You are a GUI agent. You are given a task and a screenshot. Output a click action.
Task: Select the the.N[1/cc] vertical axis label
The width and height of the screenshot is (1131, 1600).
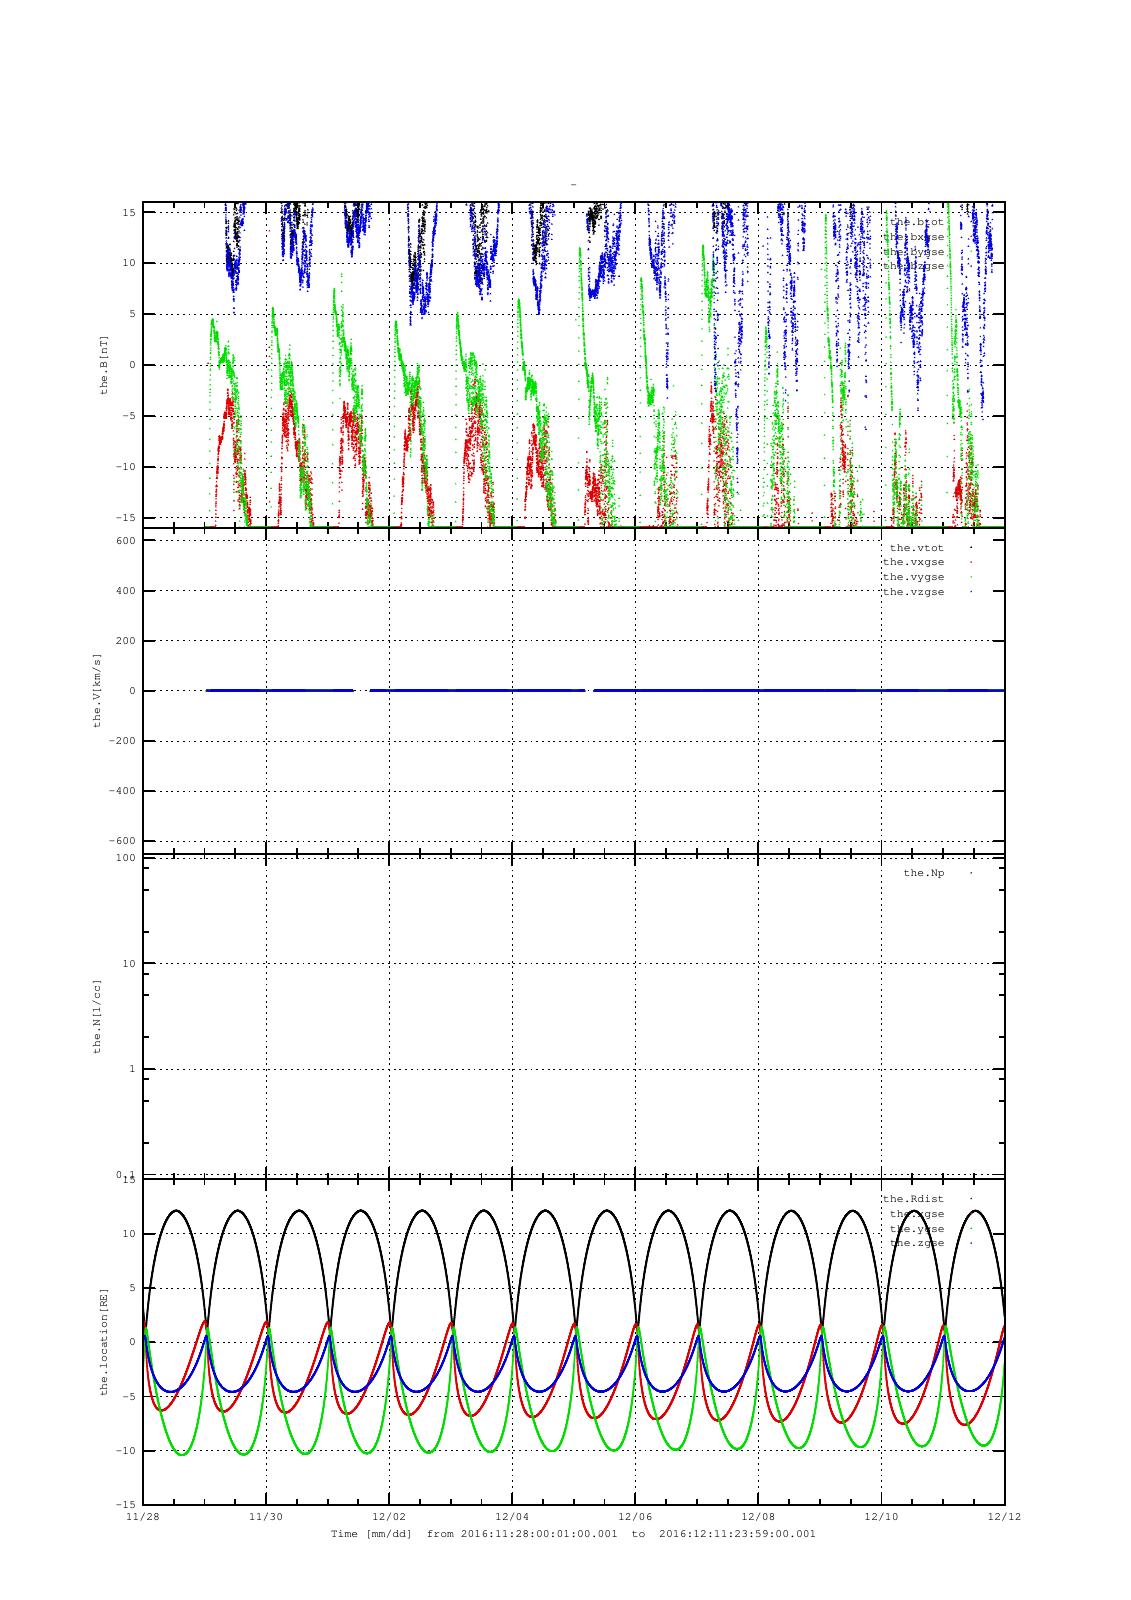click(x=97, y=1016)
